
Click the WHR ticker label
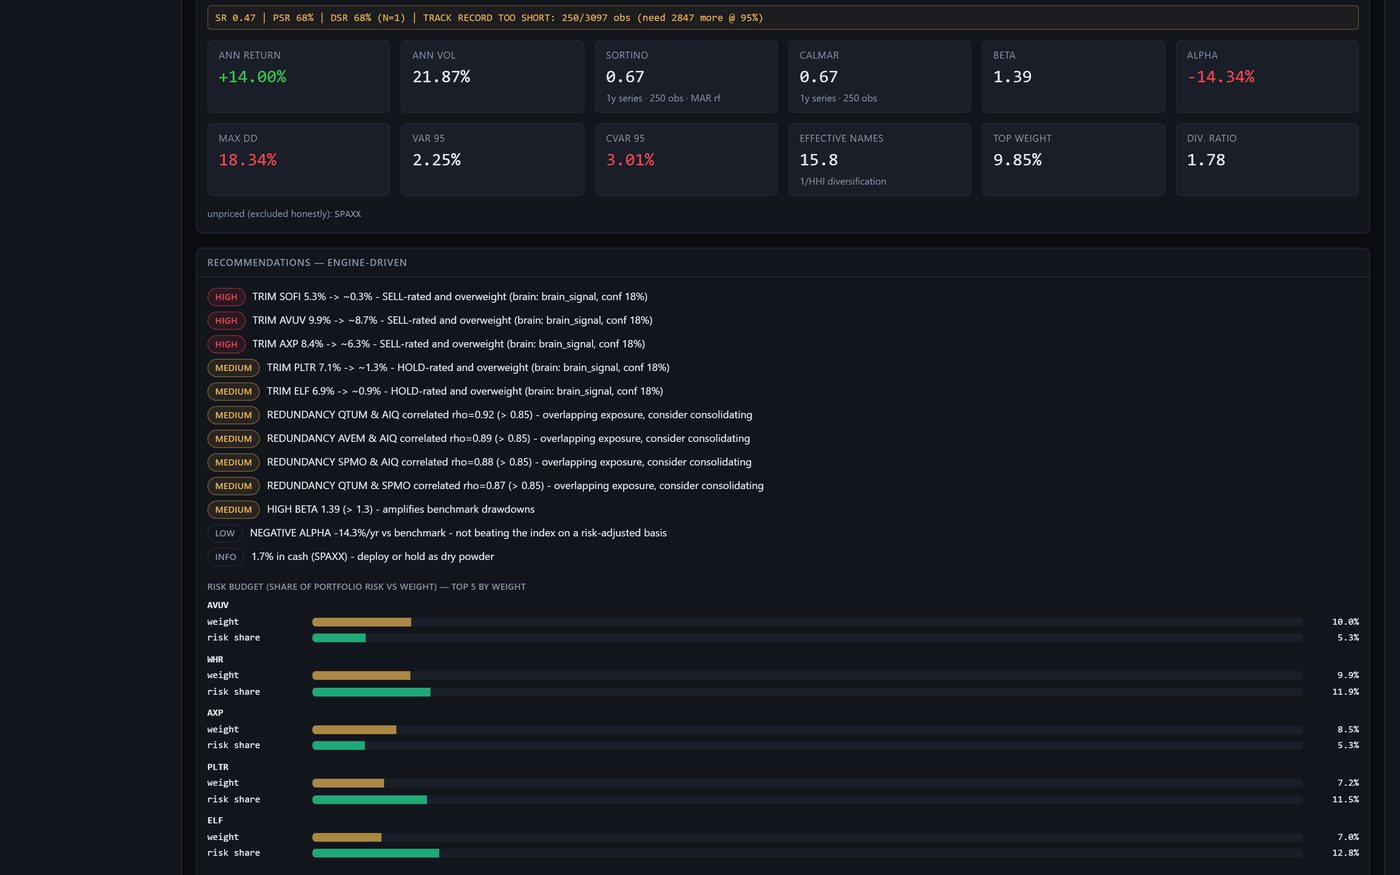click(x=215, y=659)
